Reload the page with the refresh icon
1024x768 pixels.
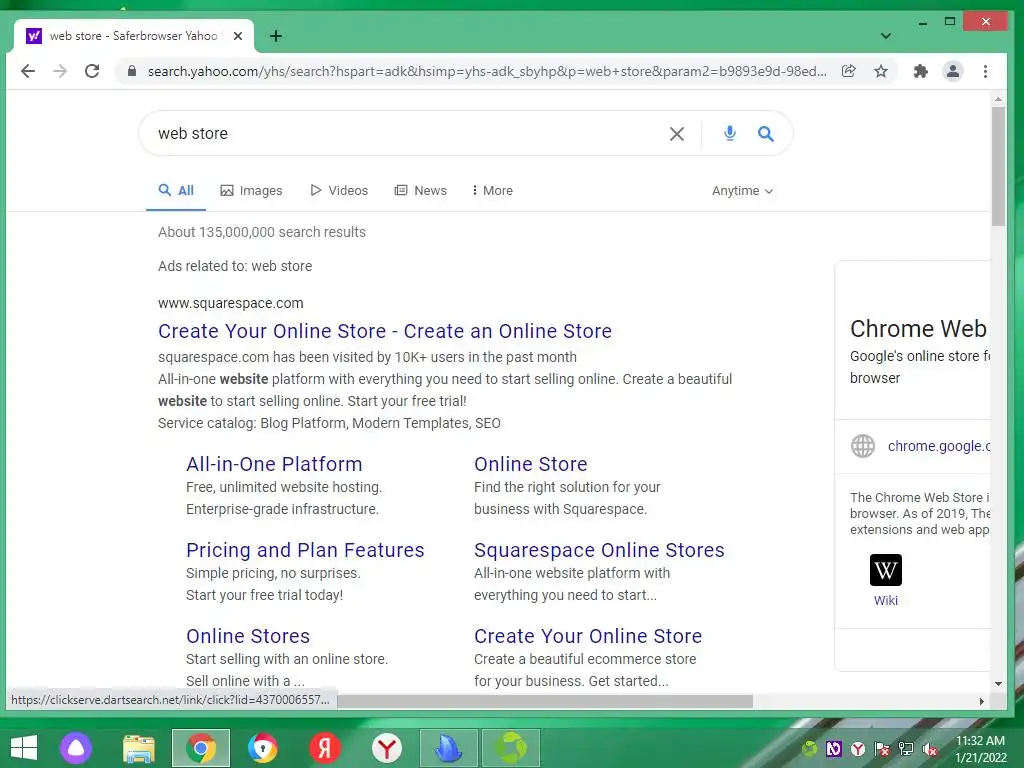point(92,71)
